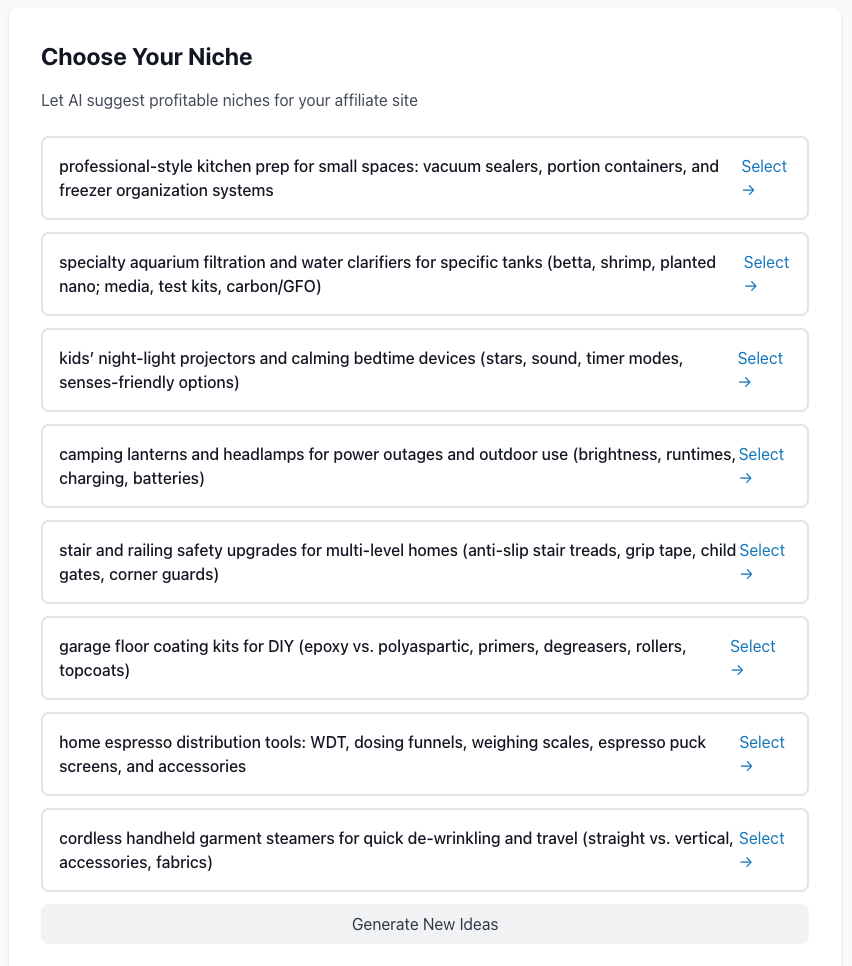Click the camping lanterns niche card text
Viewport: 852px width, 966px height.
click(397, 466)
